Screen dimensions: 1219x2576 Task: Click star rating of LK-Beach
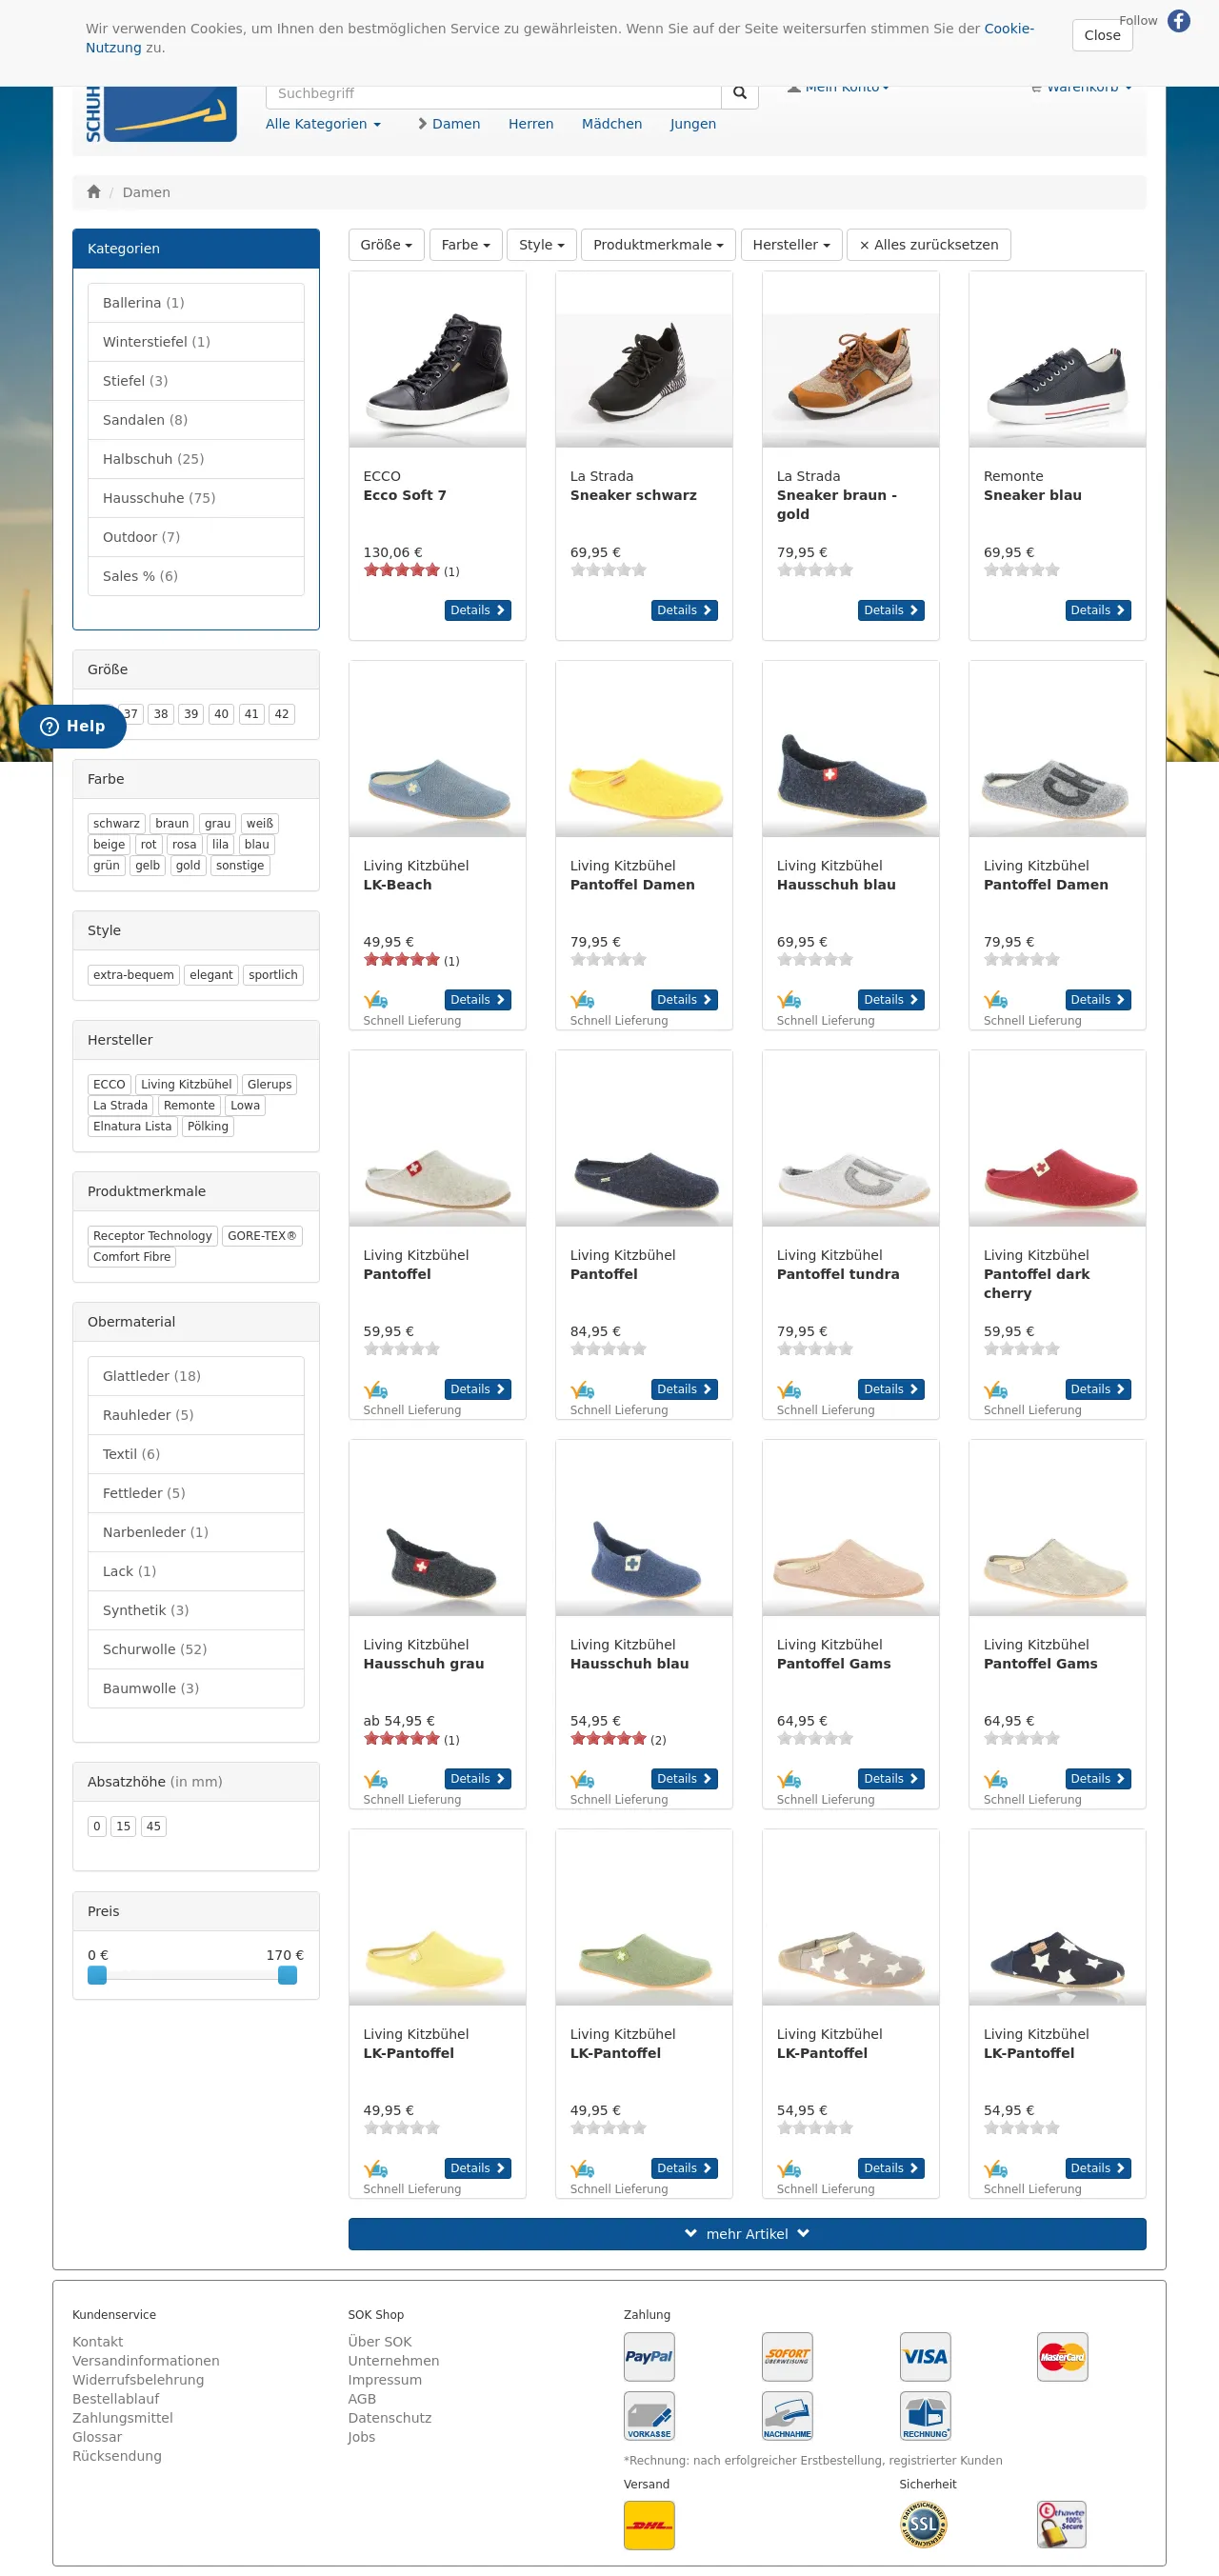tap(401, 960)
